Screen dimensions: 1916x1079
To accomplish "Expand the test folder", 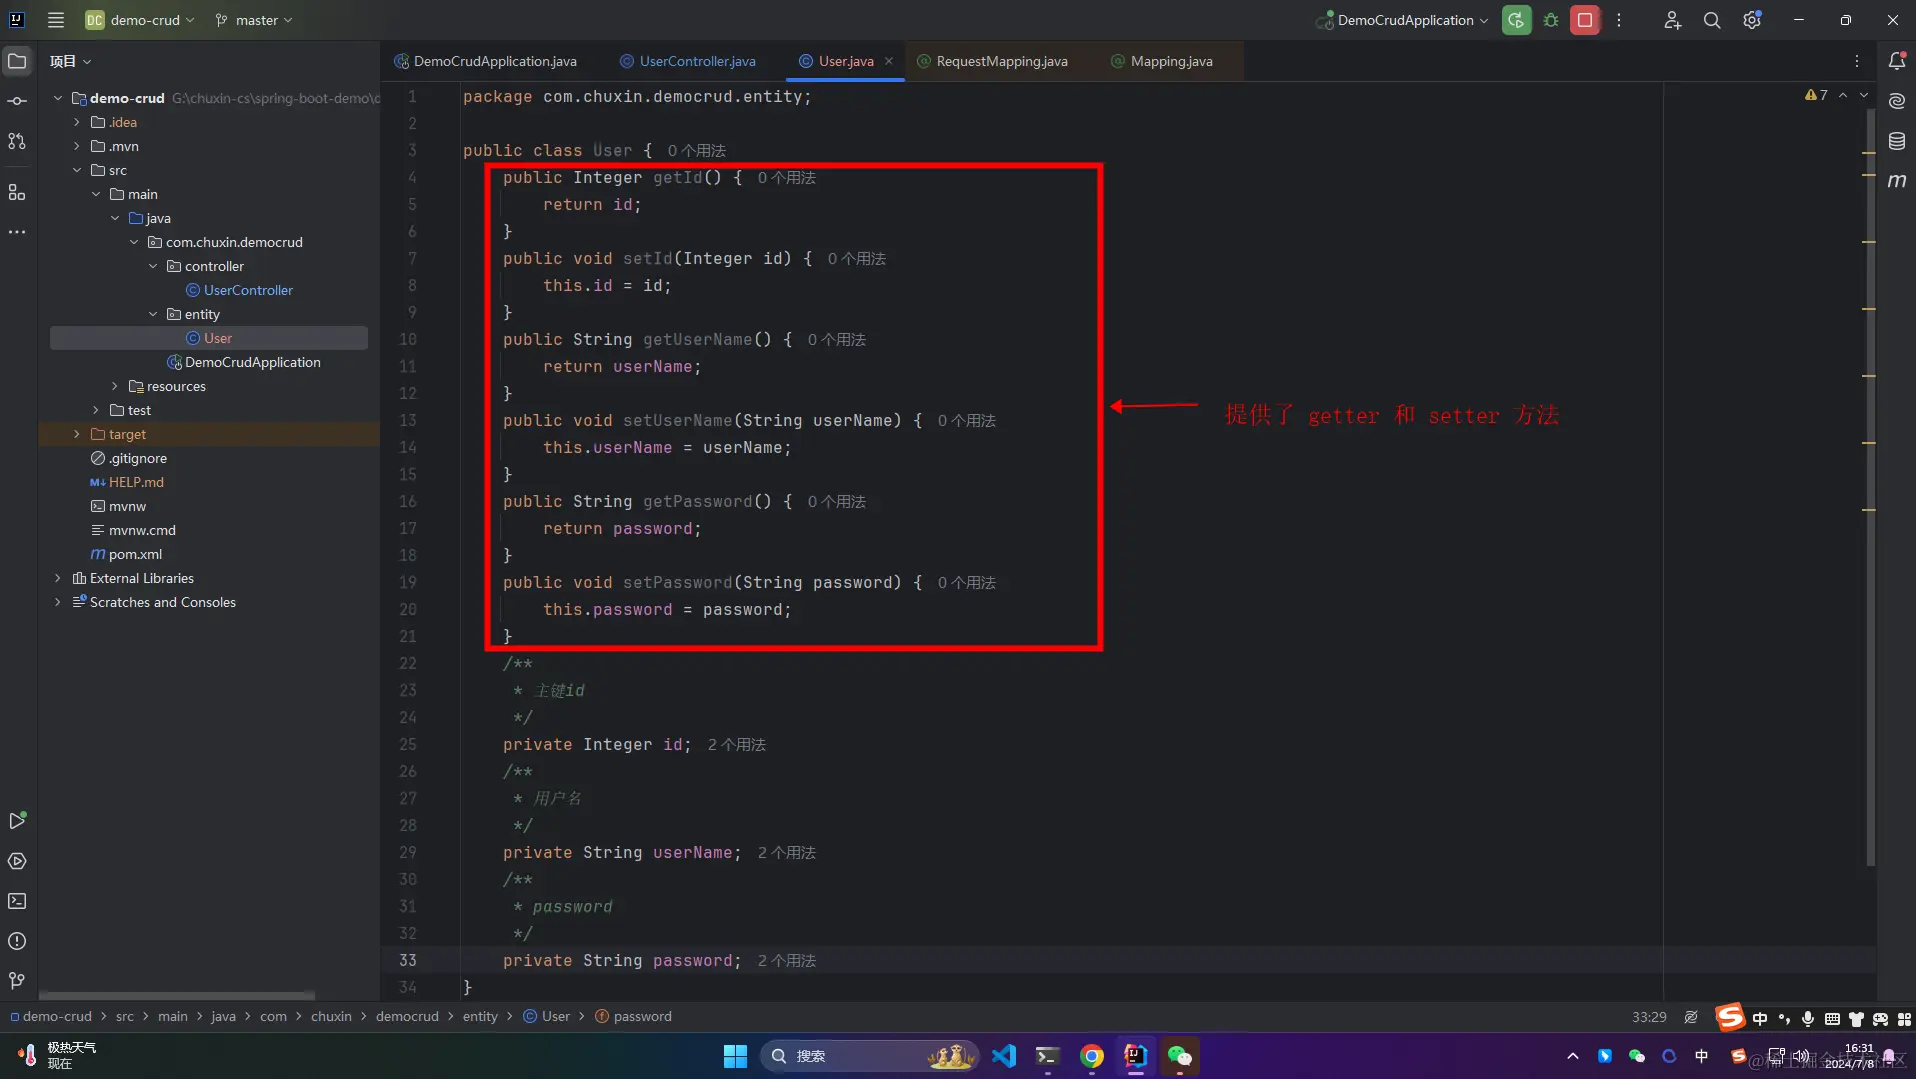I will 96,410.
